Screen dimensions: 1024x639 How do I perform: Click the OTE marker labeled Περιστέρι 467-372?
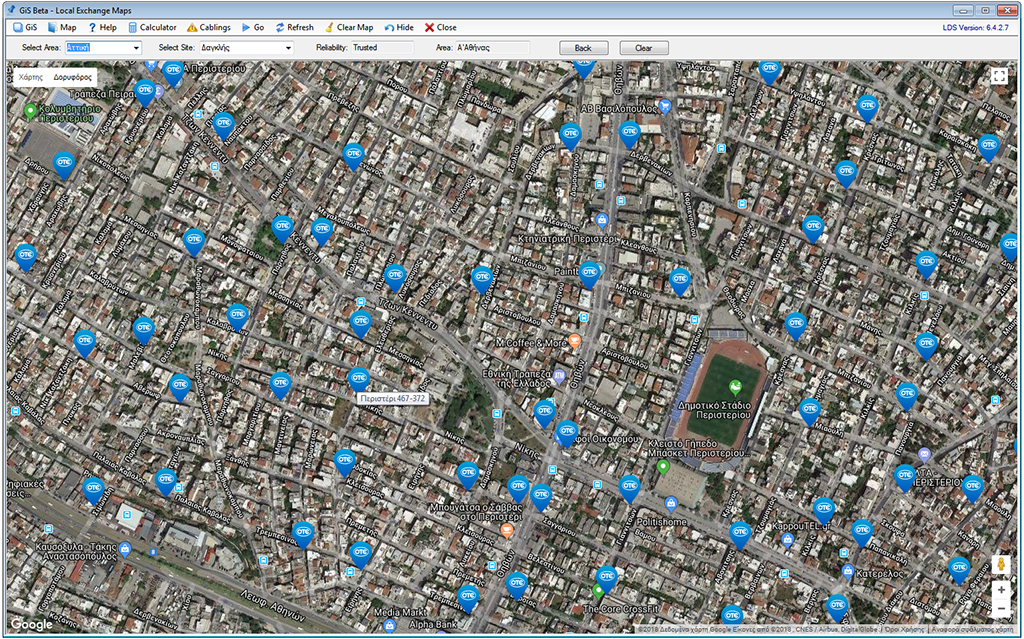(359, 379)
